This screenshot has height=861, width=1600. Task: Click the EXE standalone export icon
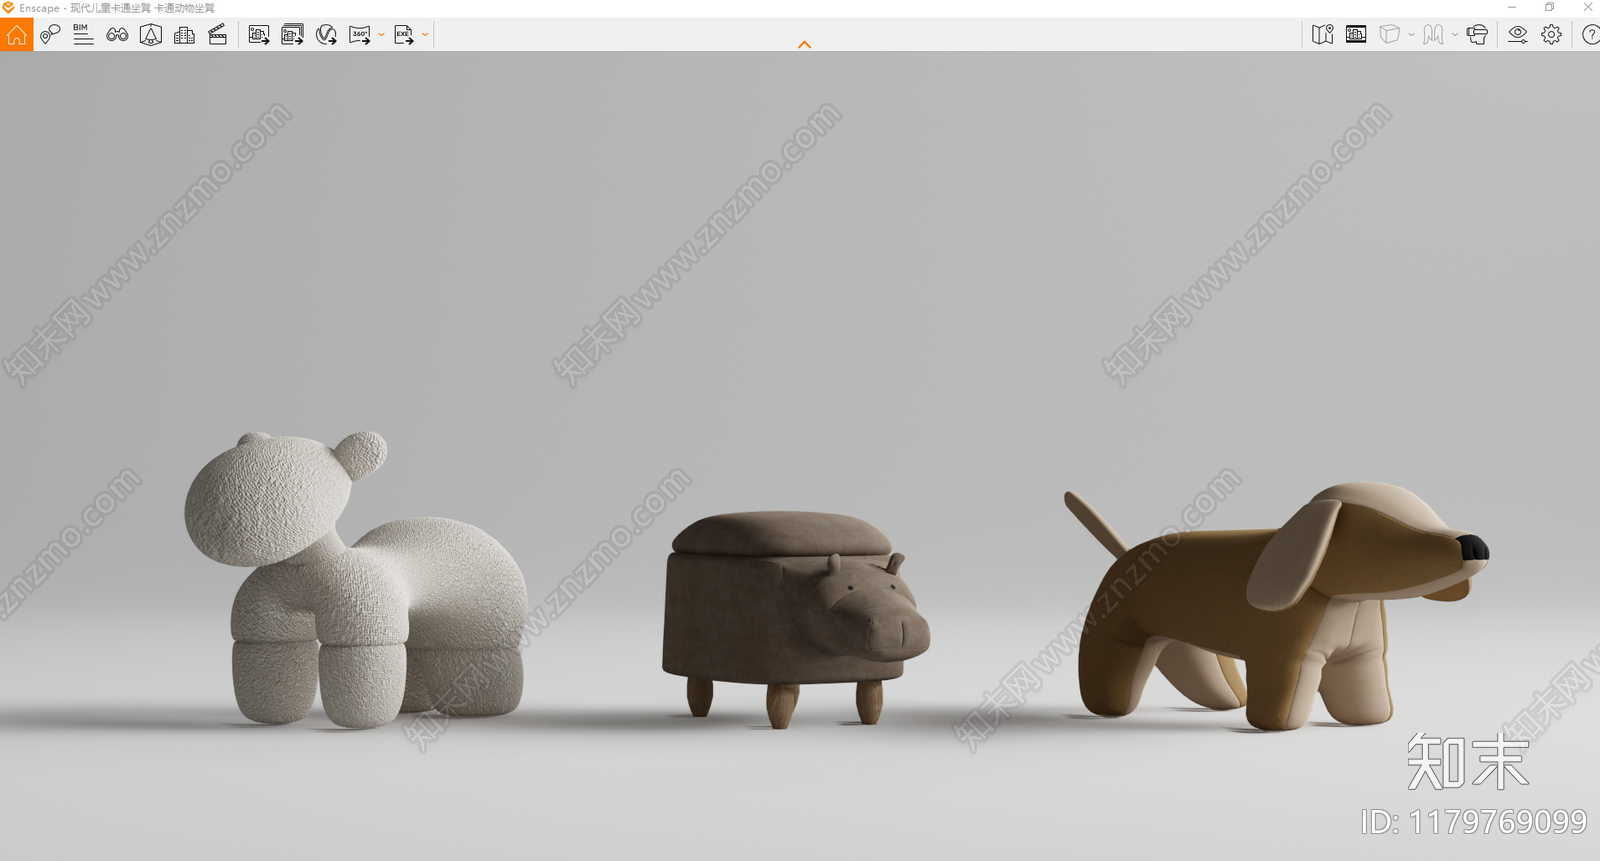click(x=404, y=35)
